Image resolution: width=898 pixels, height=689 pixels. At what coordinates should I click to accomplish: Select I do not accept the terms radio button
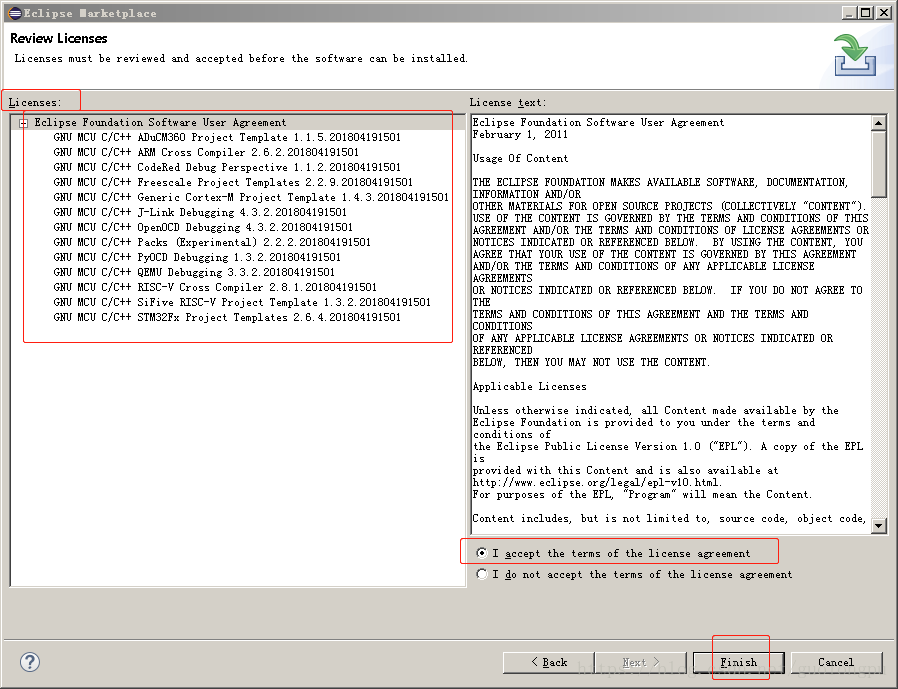482,574
